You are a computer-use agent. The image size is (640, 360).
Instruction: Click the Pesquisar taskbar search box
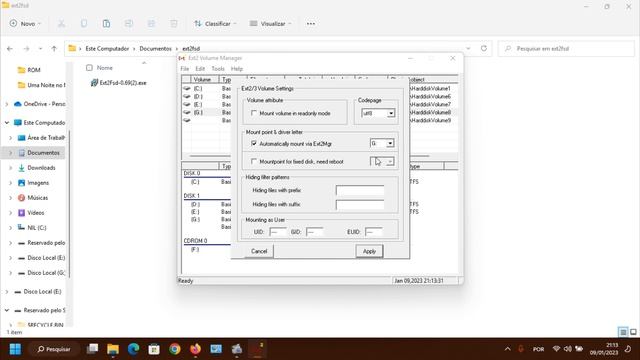pyautogui.click(x=54, y=349)
